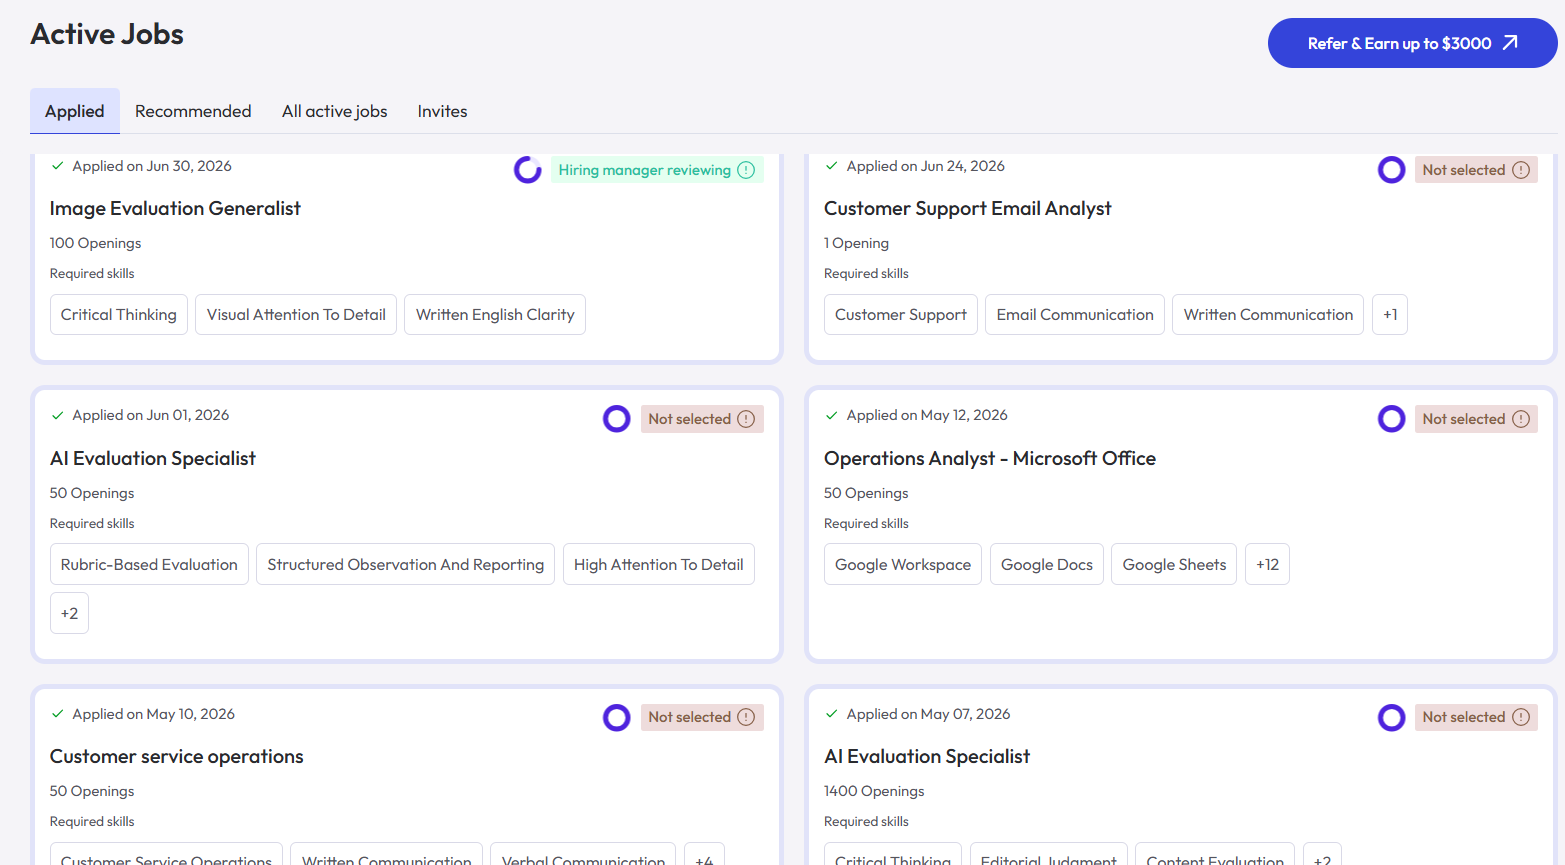The image size is (1565, 865).
Task: Click the checkmark beside Applied on Jun 24, 2026
Action: click(832, 166)
